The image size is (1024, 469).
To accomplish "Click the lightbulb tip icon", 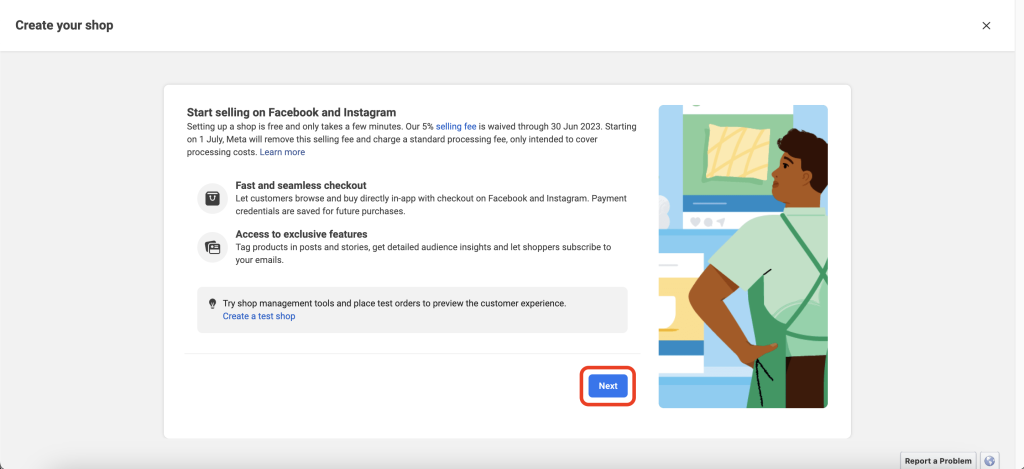I will [x=212, y=303].
